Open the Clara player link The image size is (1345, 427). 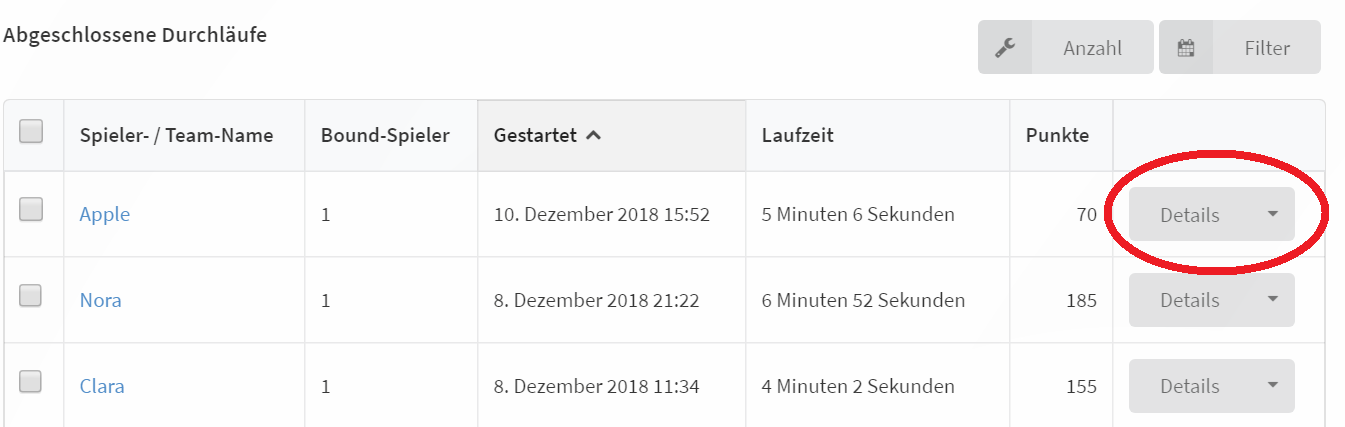pos(102,386)
